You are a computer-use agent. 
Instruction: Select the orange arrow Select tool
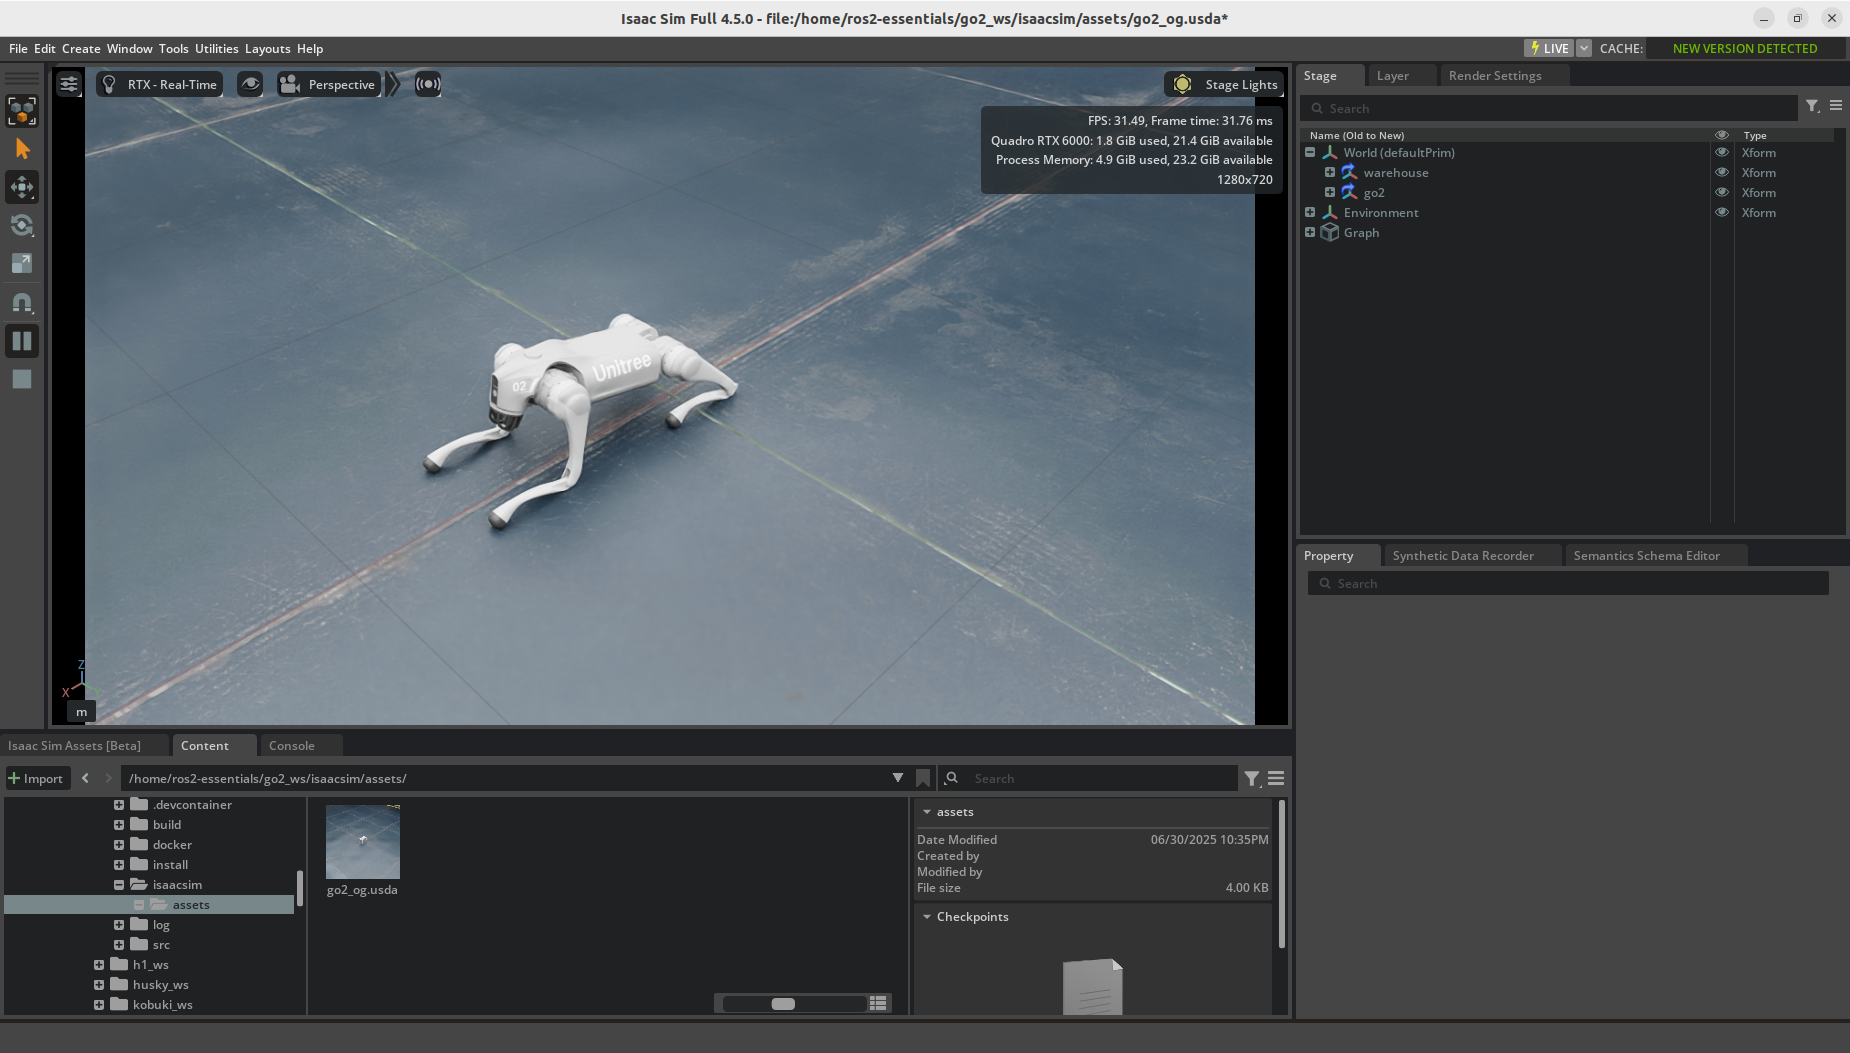[x=22, y=149]
